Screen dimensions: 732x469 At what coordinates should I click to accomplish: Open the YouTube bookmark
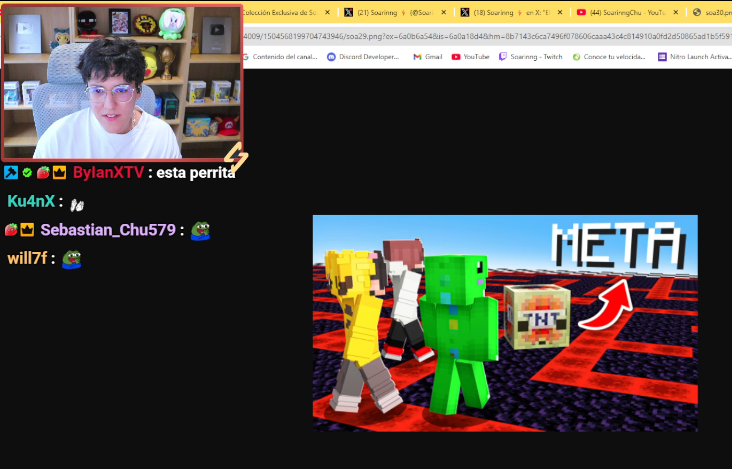471,56
